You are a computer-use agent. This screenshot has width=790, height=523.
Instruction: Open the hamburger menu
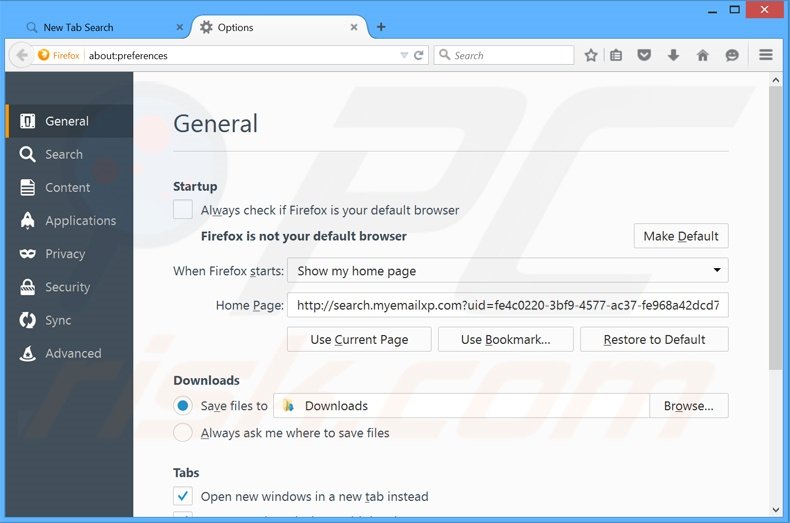[766, 54]
